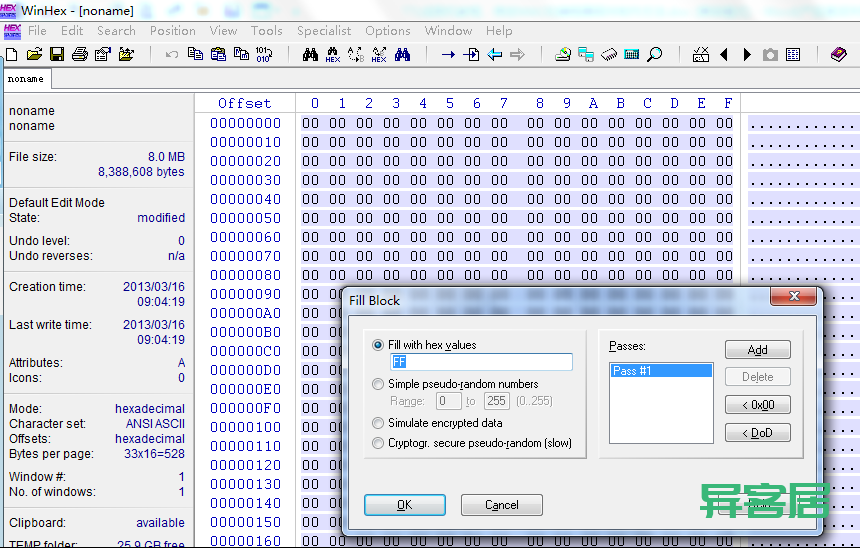
Task: Click the blue Back arrow icon
Action: [x=495, y=54]
